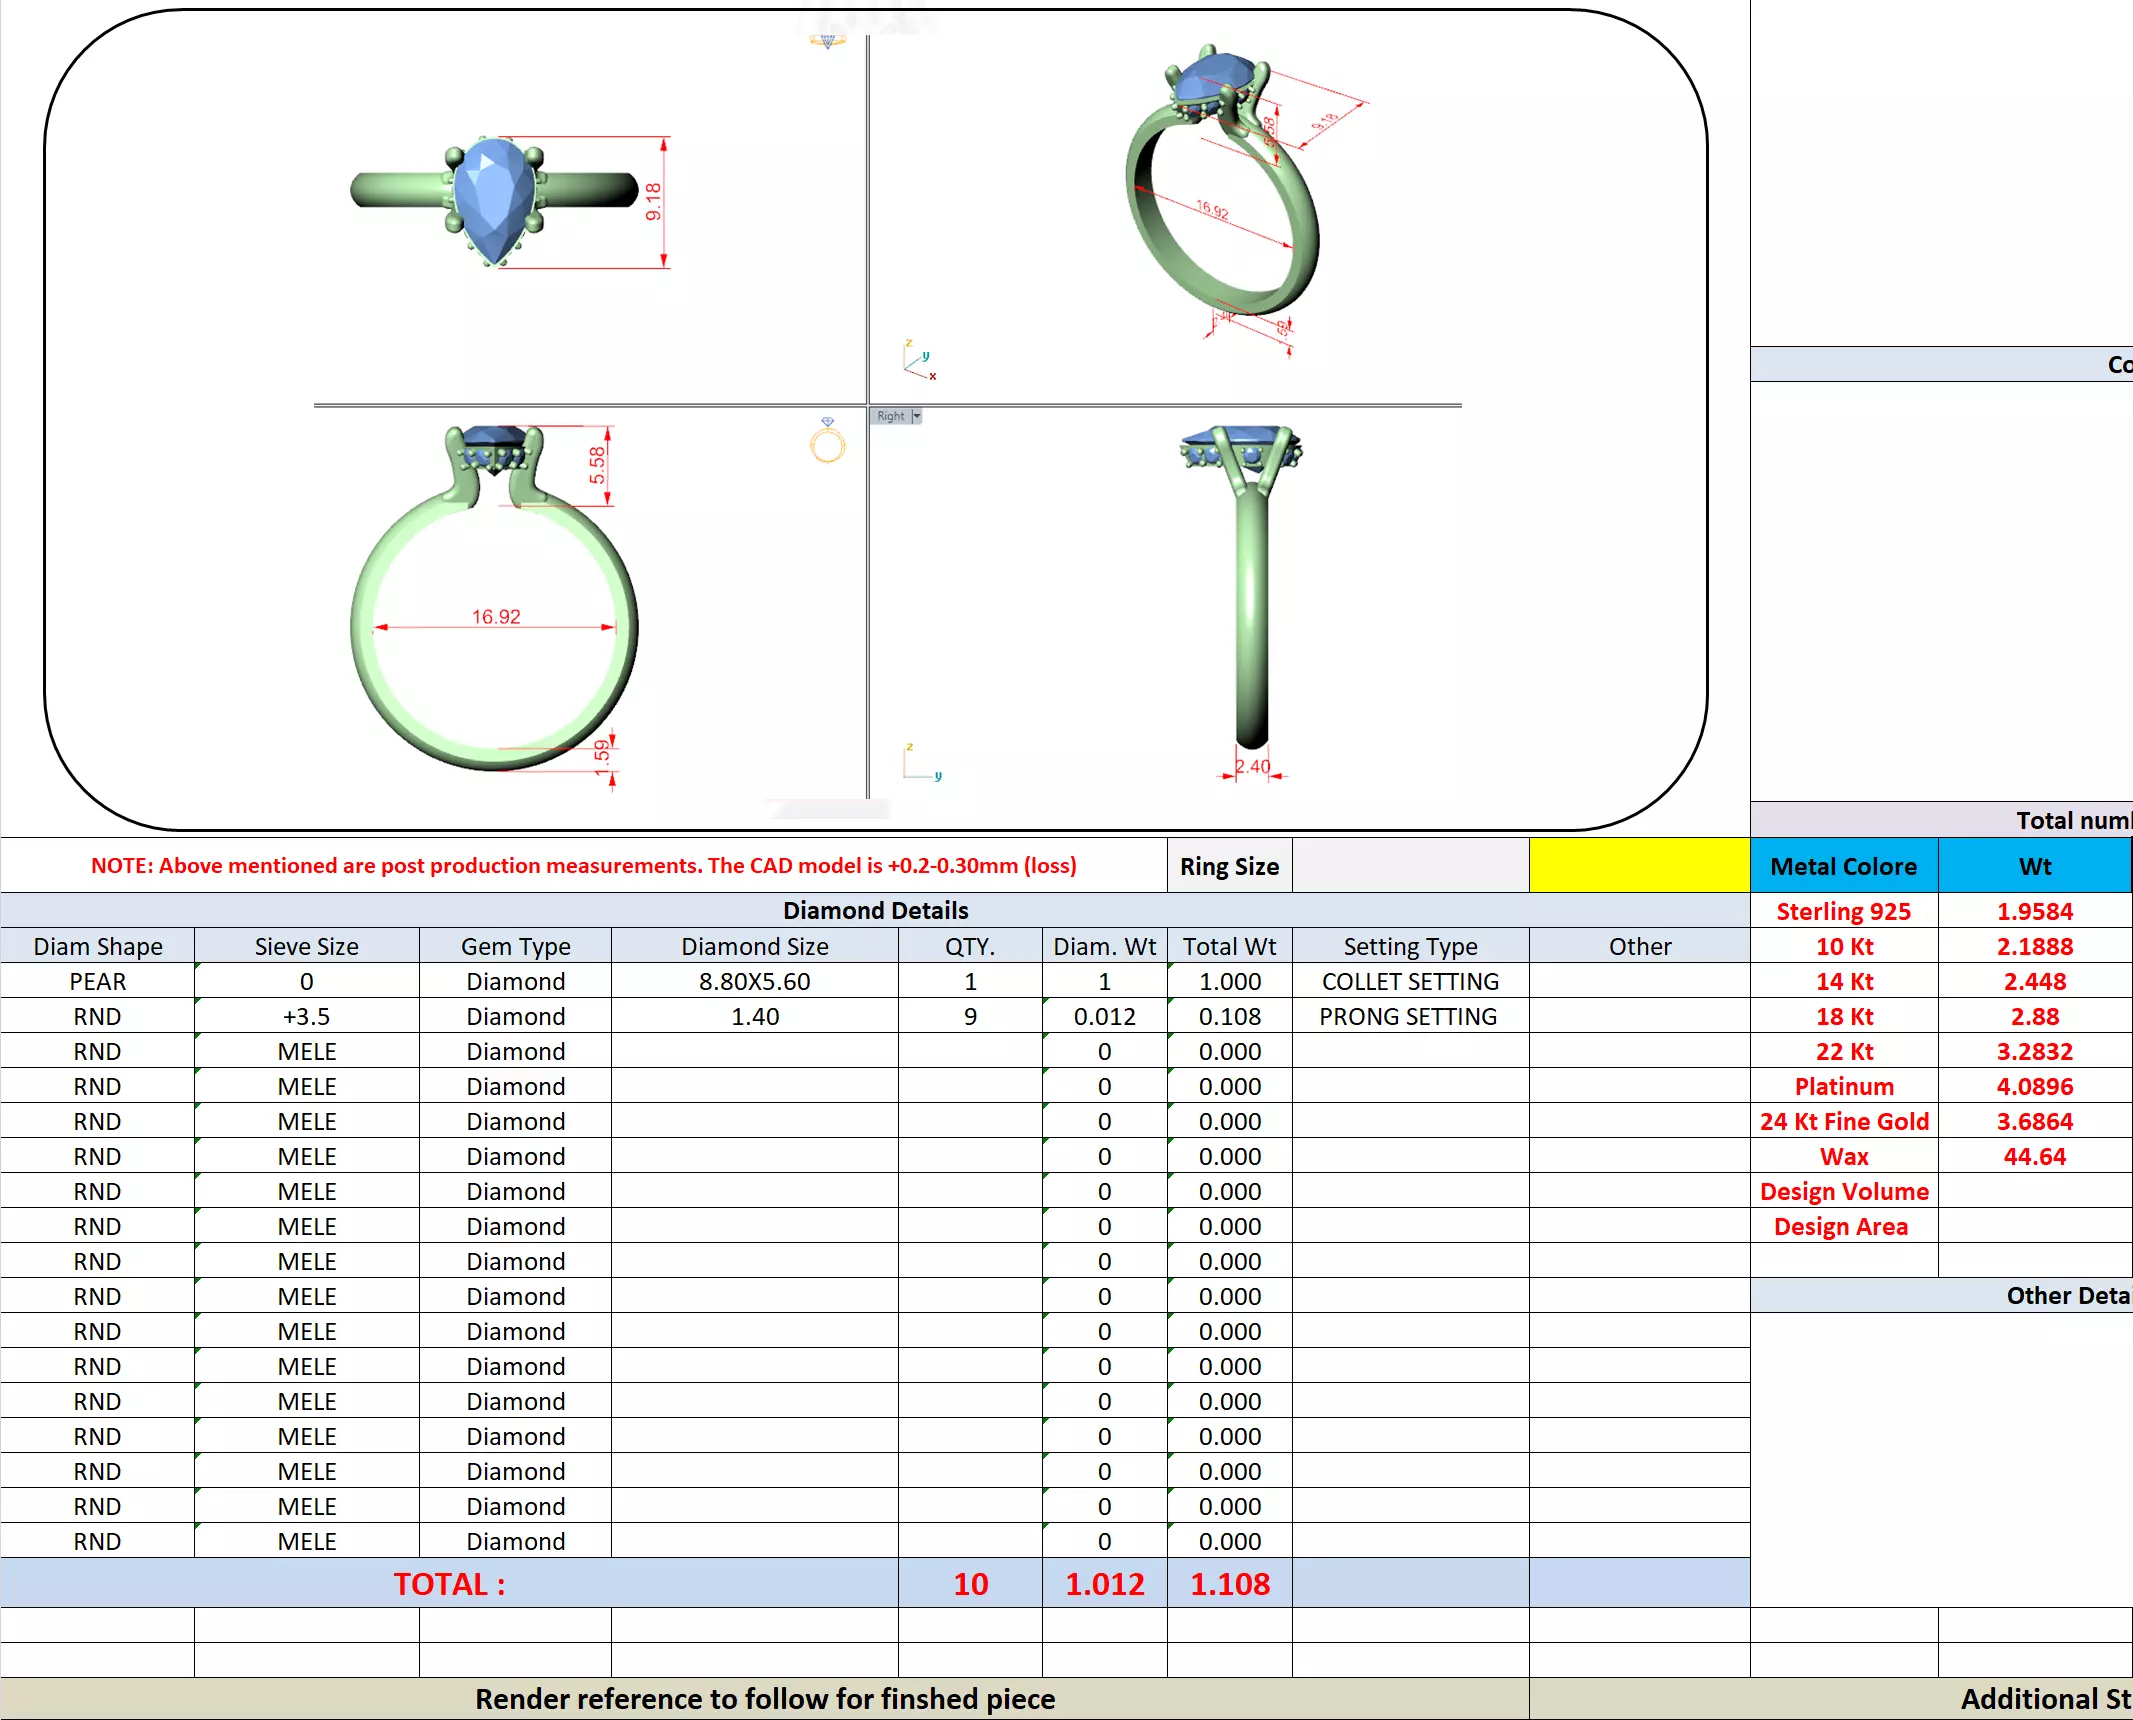Select the blue pear gemstone in top view
Image resolution: width=2133 pixels, height=1720 pixels.
point(493,198)
